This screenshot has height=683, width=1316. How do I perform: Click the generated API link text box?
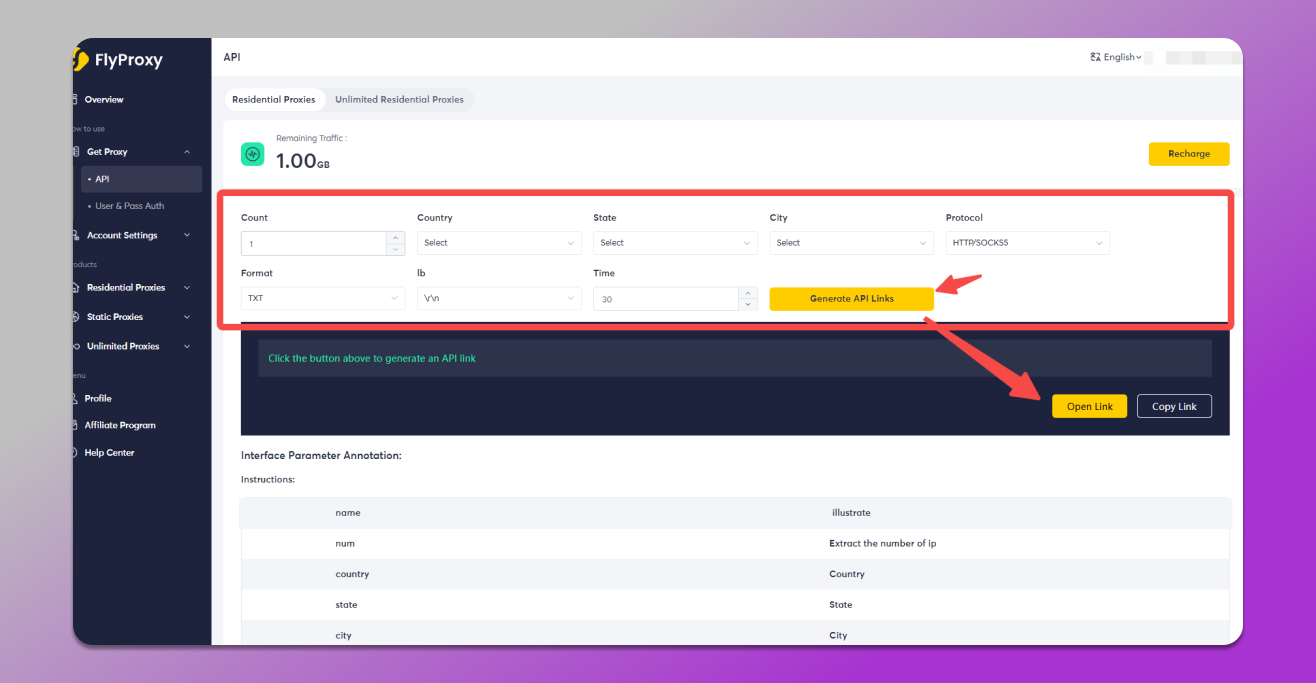[x=735, y=358]
